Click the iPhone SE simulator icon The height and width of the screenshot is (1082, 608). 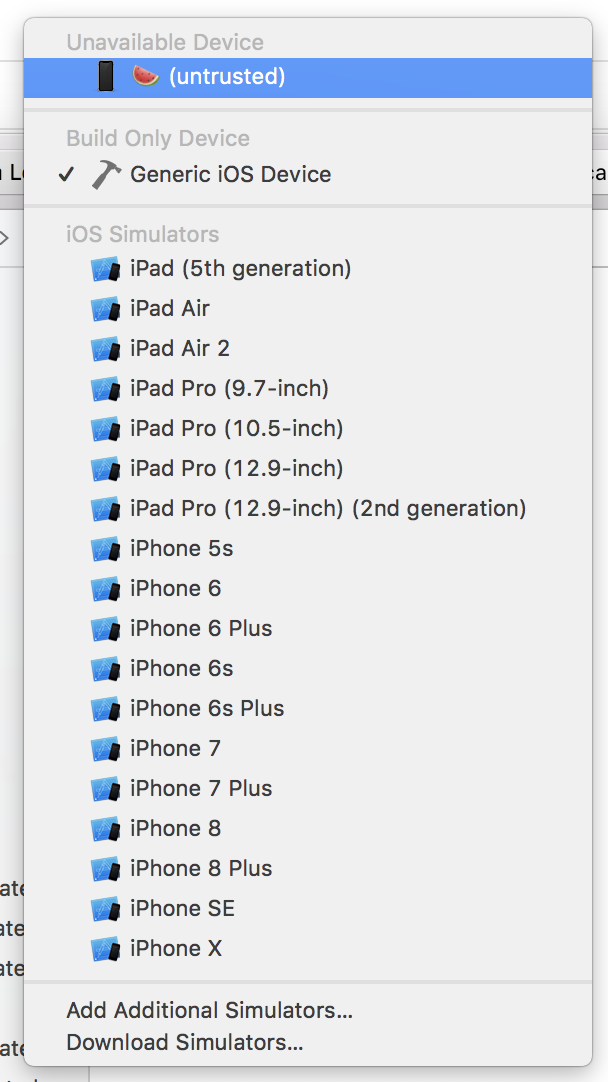pos(105,909)
